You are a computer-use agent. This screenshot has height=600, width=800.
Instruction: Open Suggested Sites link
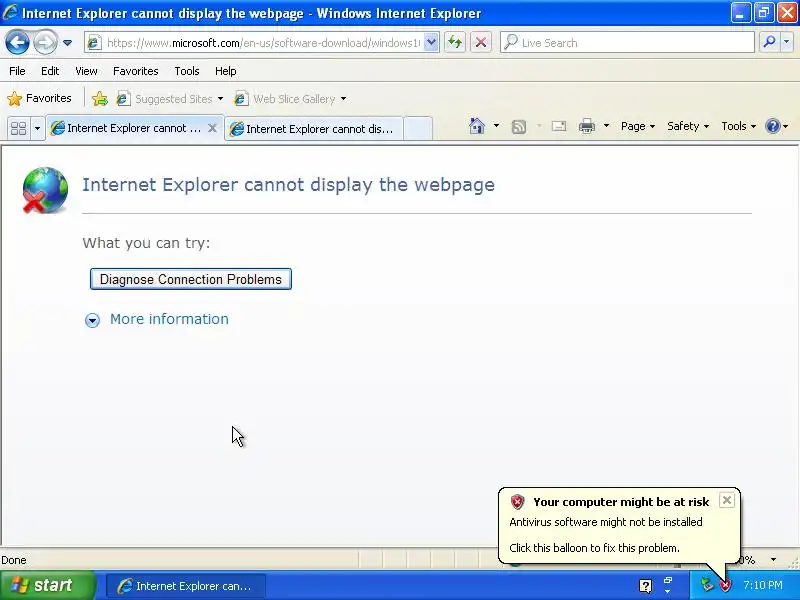coord(164,98)
